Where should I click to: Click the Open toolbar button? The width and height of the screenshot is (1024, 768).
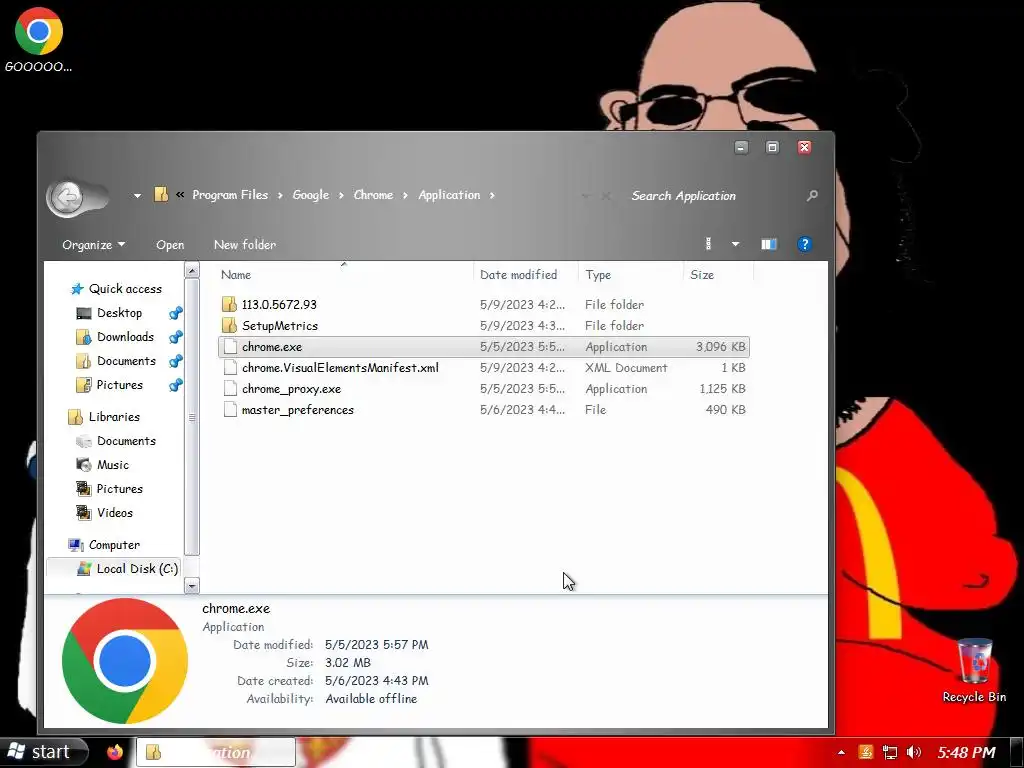click(170, 245)
